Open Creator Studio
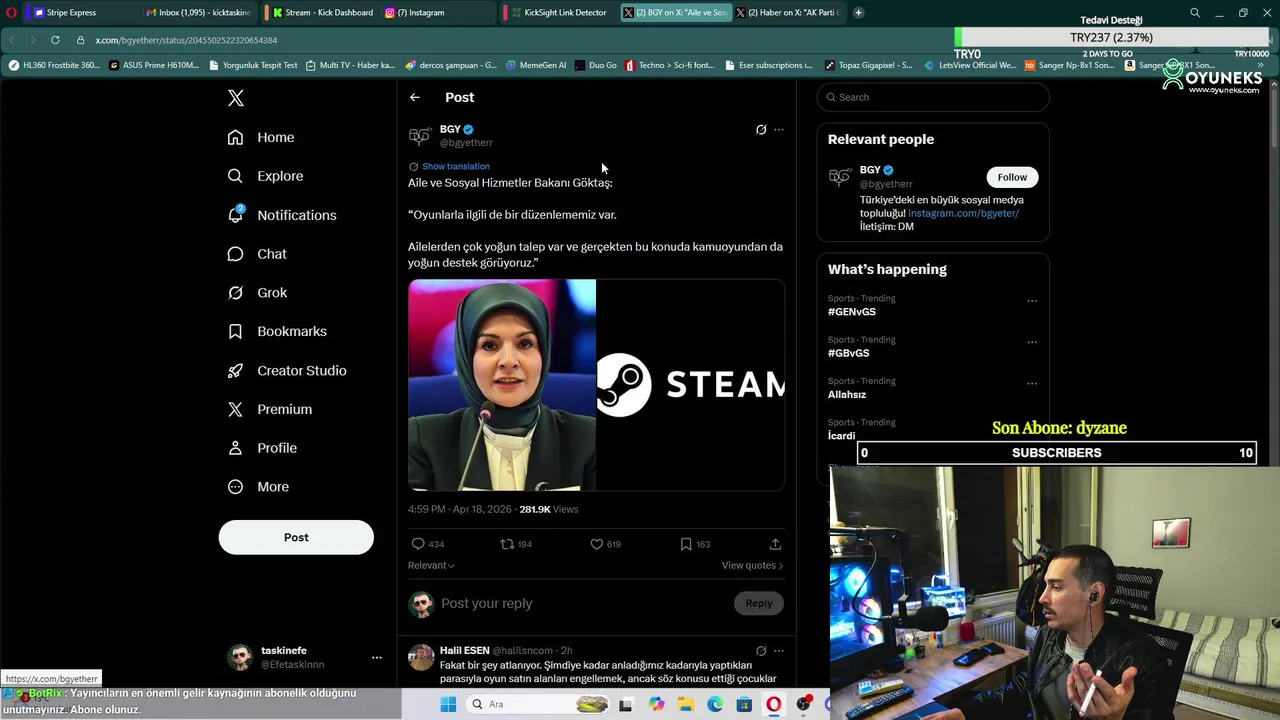The image size is (1280, 720). coord(286,370)
